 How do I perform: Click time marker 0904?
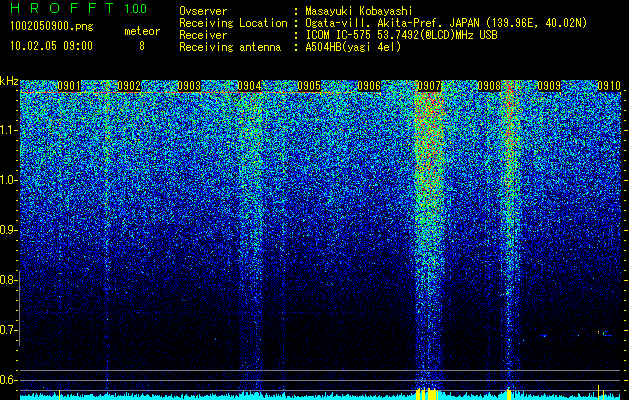click(x=249, y=86)
